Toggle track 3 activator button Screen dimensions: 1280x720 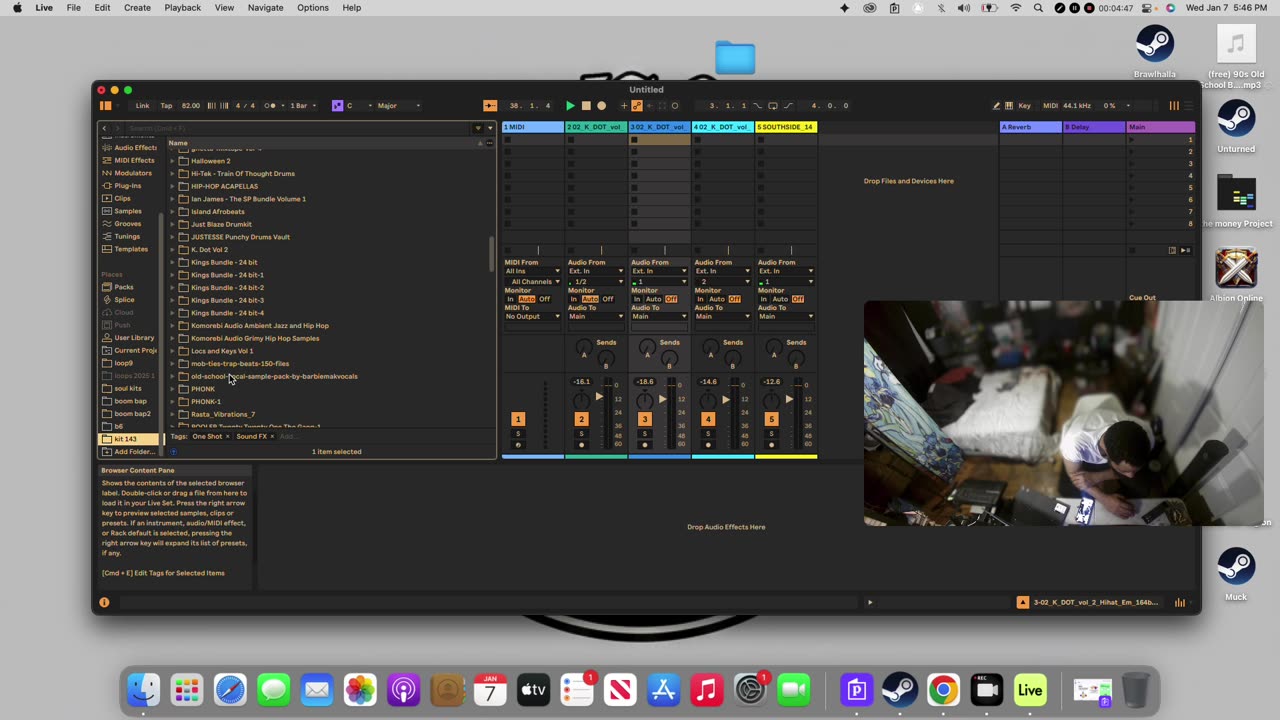tap(644, 419)
